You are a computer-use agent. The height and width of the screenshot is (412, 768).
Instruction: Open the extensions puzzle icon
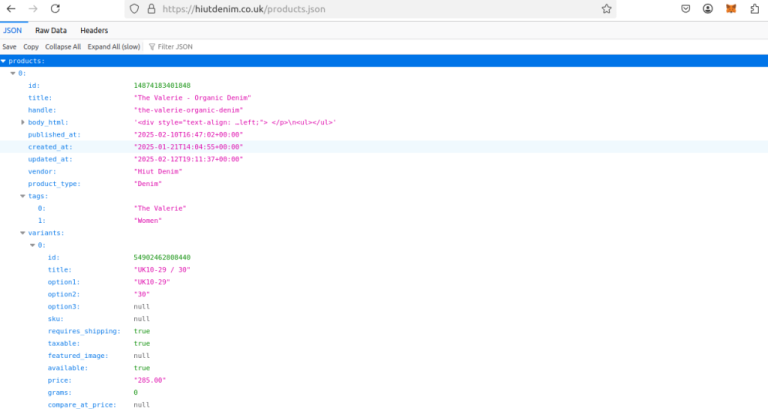coord(753,8)
